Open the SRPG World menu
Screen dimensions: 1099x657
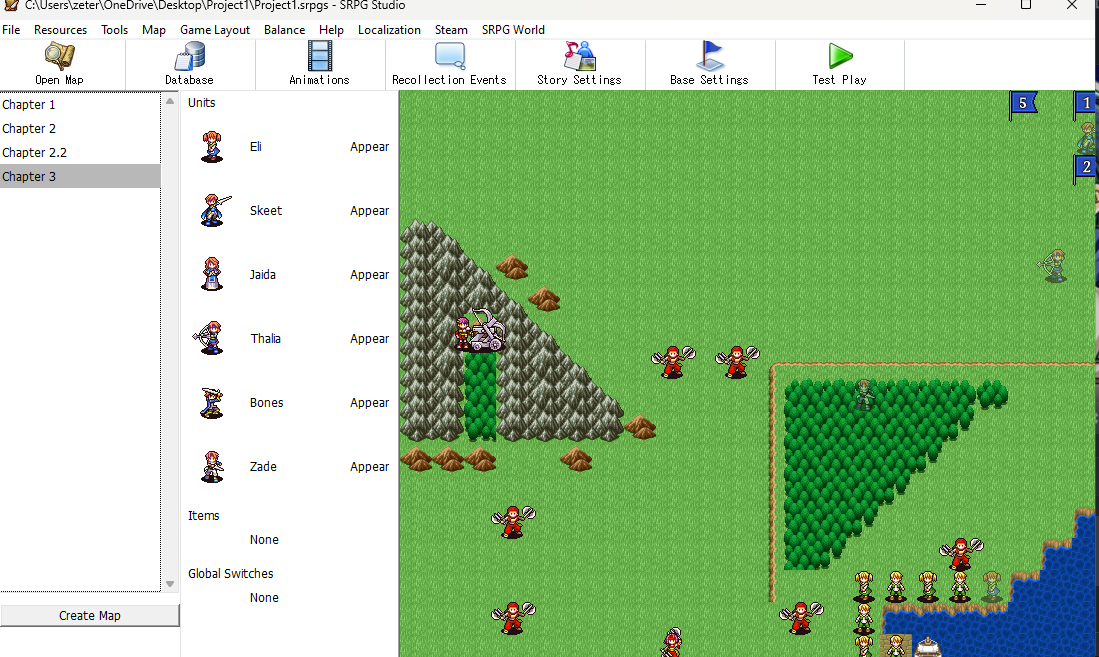pyautogui.click(x=513, y=29)
